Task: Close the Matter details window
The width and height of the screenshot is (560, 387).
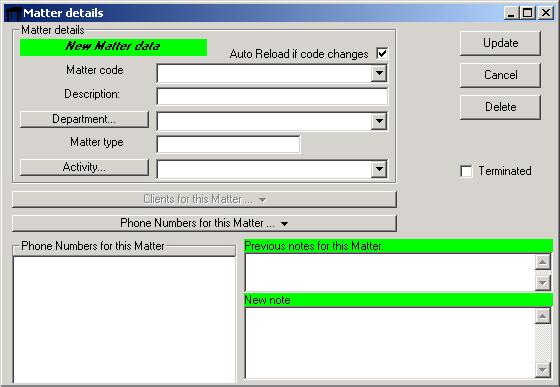Action: 546,13
